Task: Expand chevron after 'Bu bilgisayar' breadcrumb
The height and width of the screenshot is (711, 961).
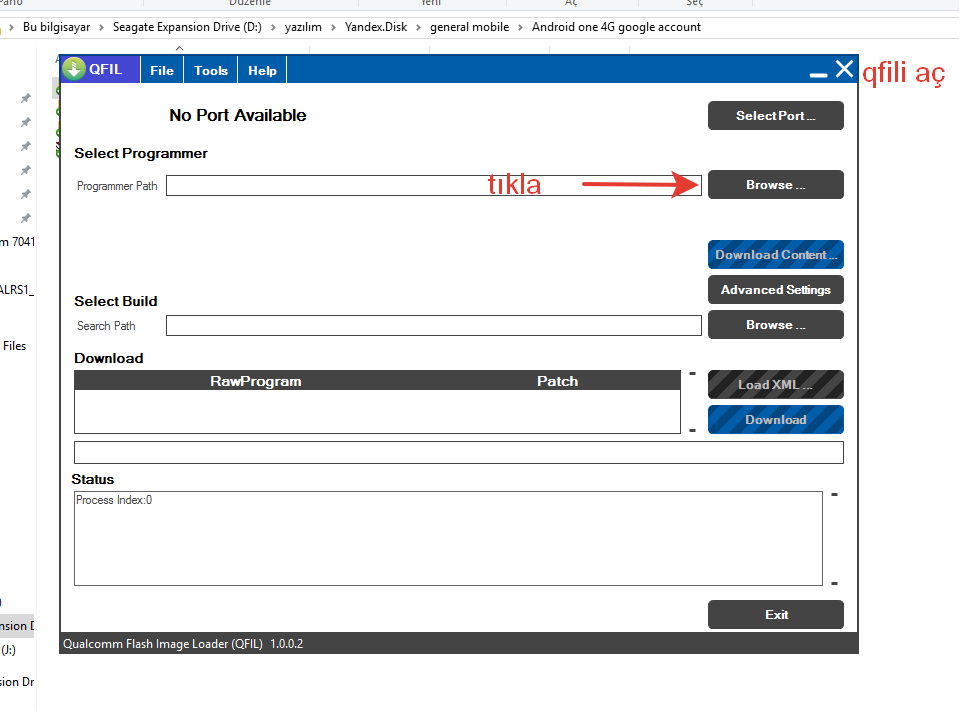Action: [101, 28]
